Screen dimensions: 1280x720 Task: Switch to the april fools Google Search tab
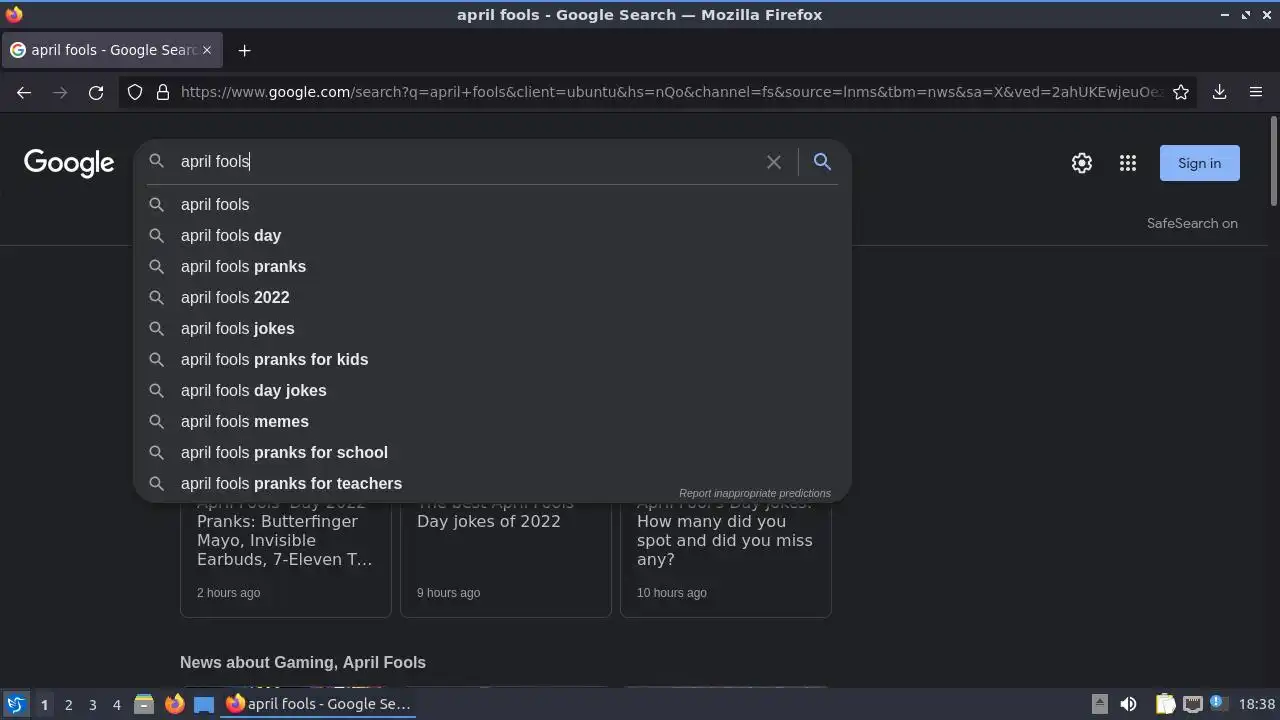110,50
